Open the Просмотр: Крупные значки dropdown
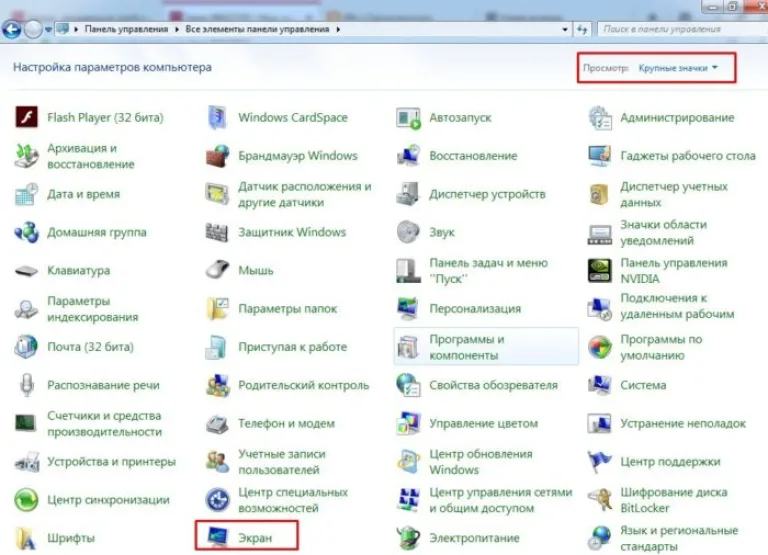This screenshot has width=768, height=555. 678,68
